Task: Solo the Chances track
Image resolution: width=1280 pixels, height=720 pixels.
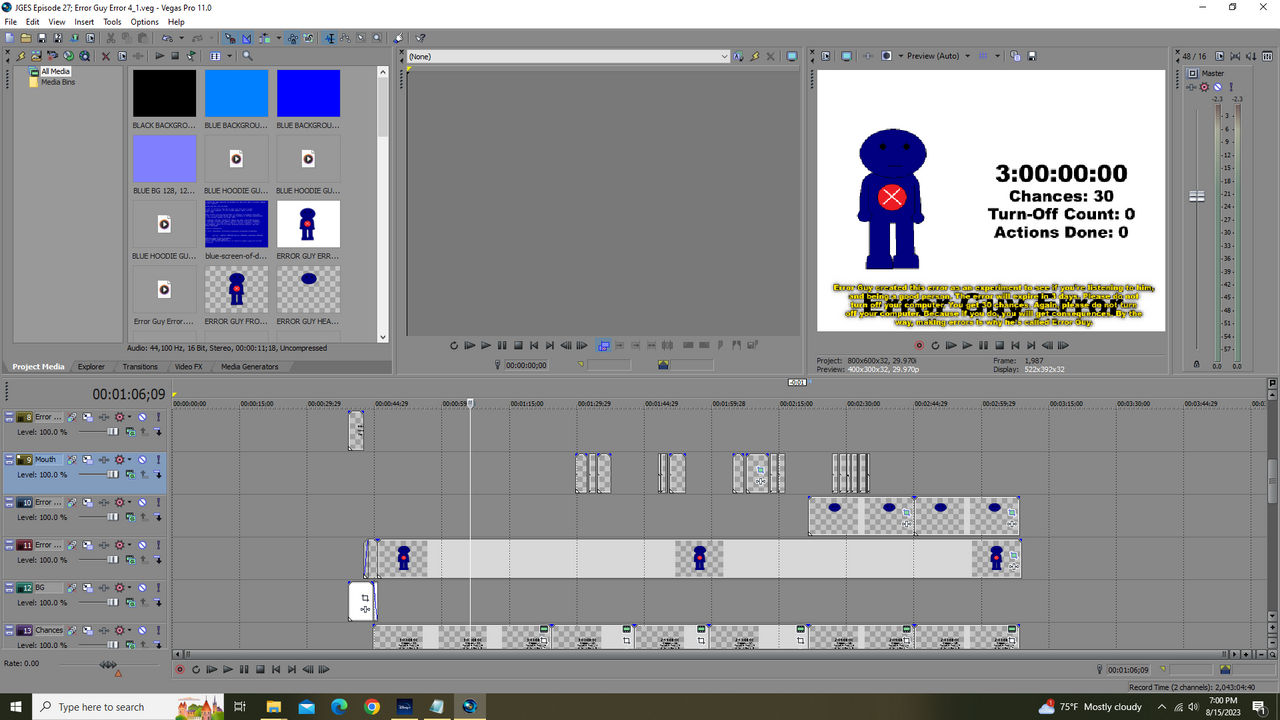Action: [158, 630]
